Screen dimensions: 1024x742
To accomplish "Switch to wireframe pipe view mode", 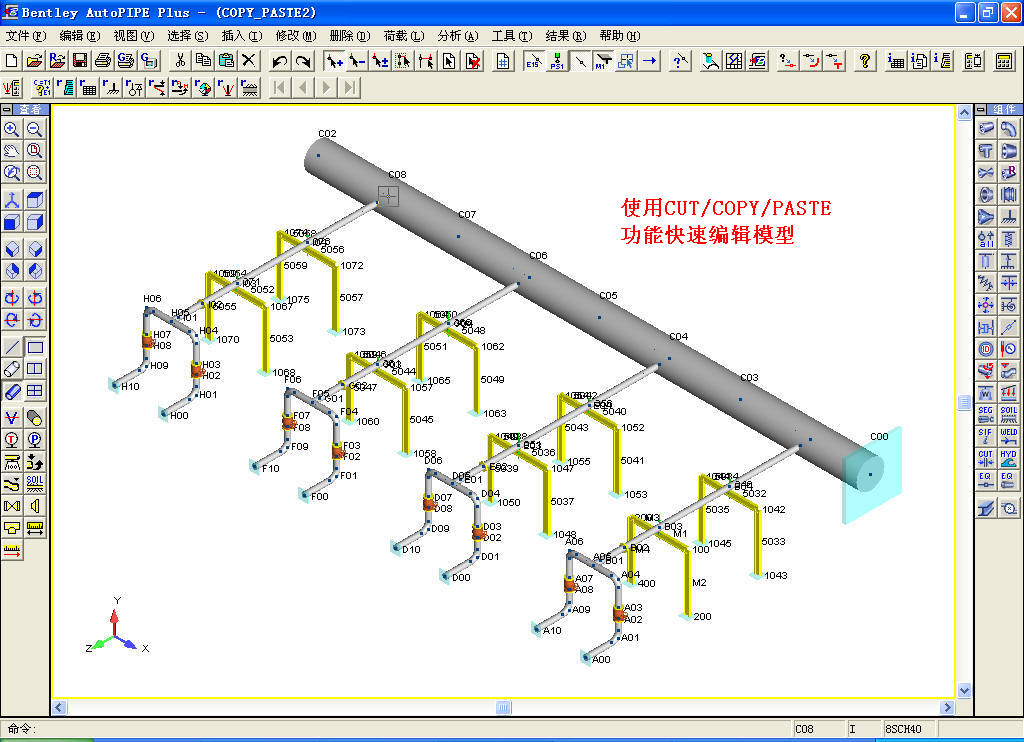I will 12,369.
